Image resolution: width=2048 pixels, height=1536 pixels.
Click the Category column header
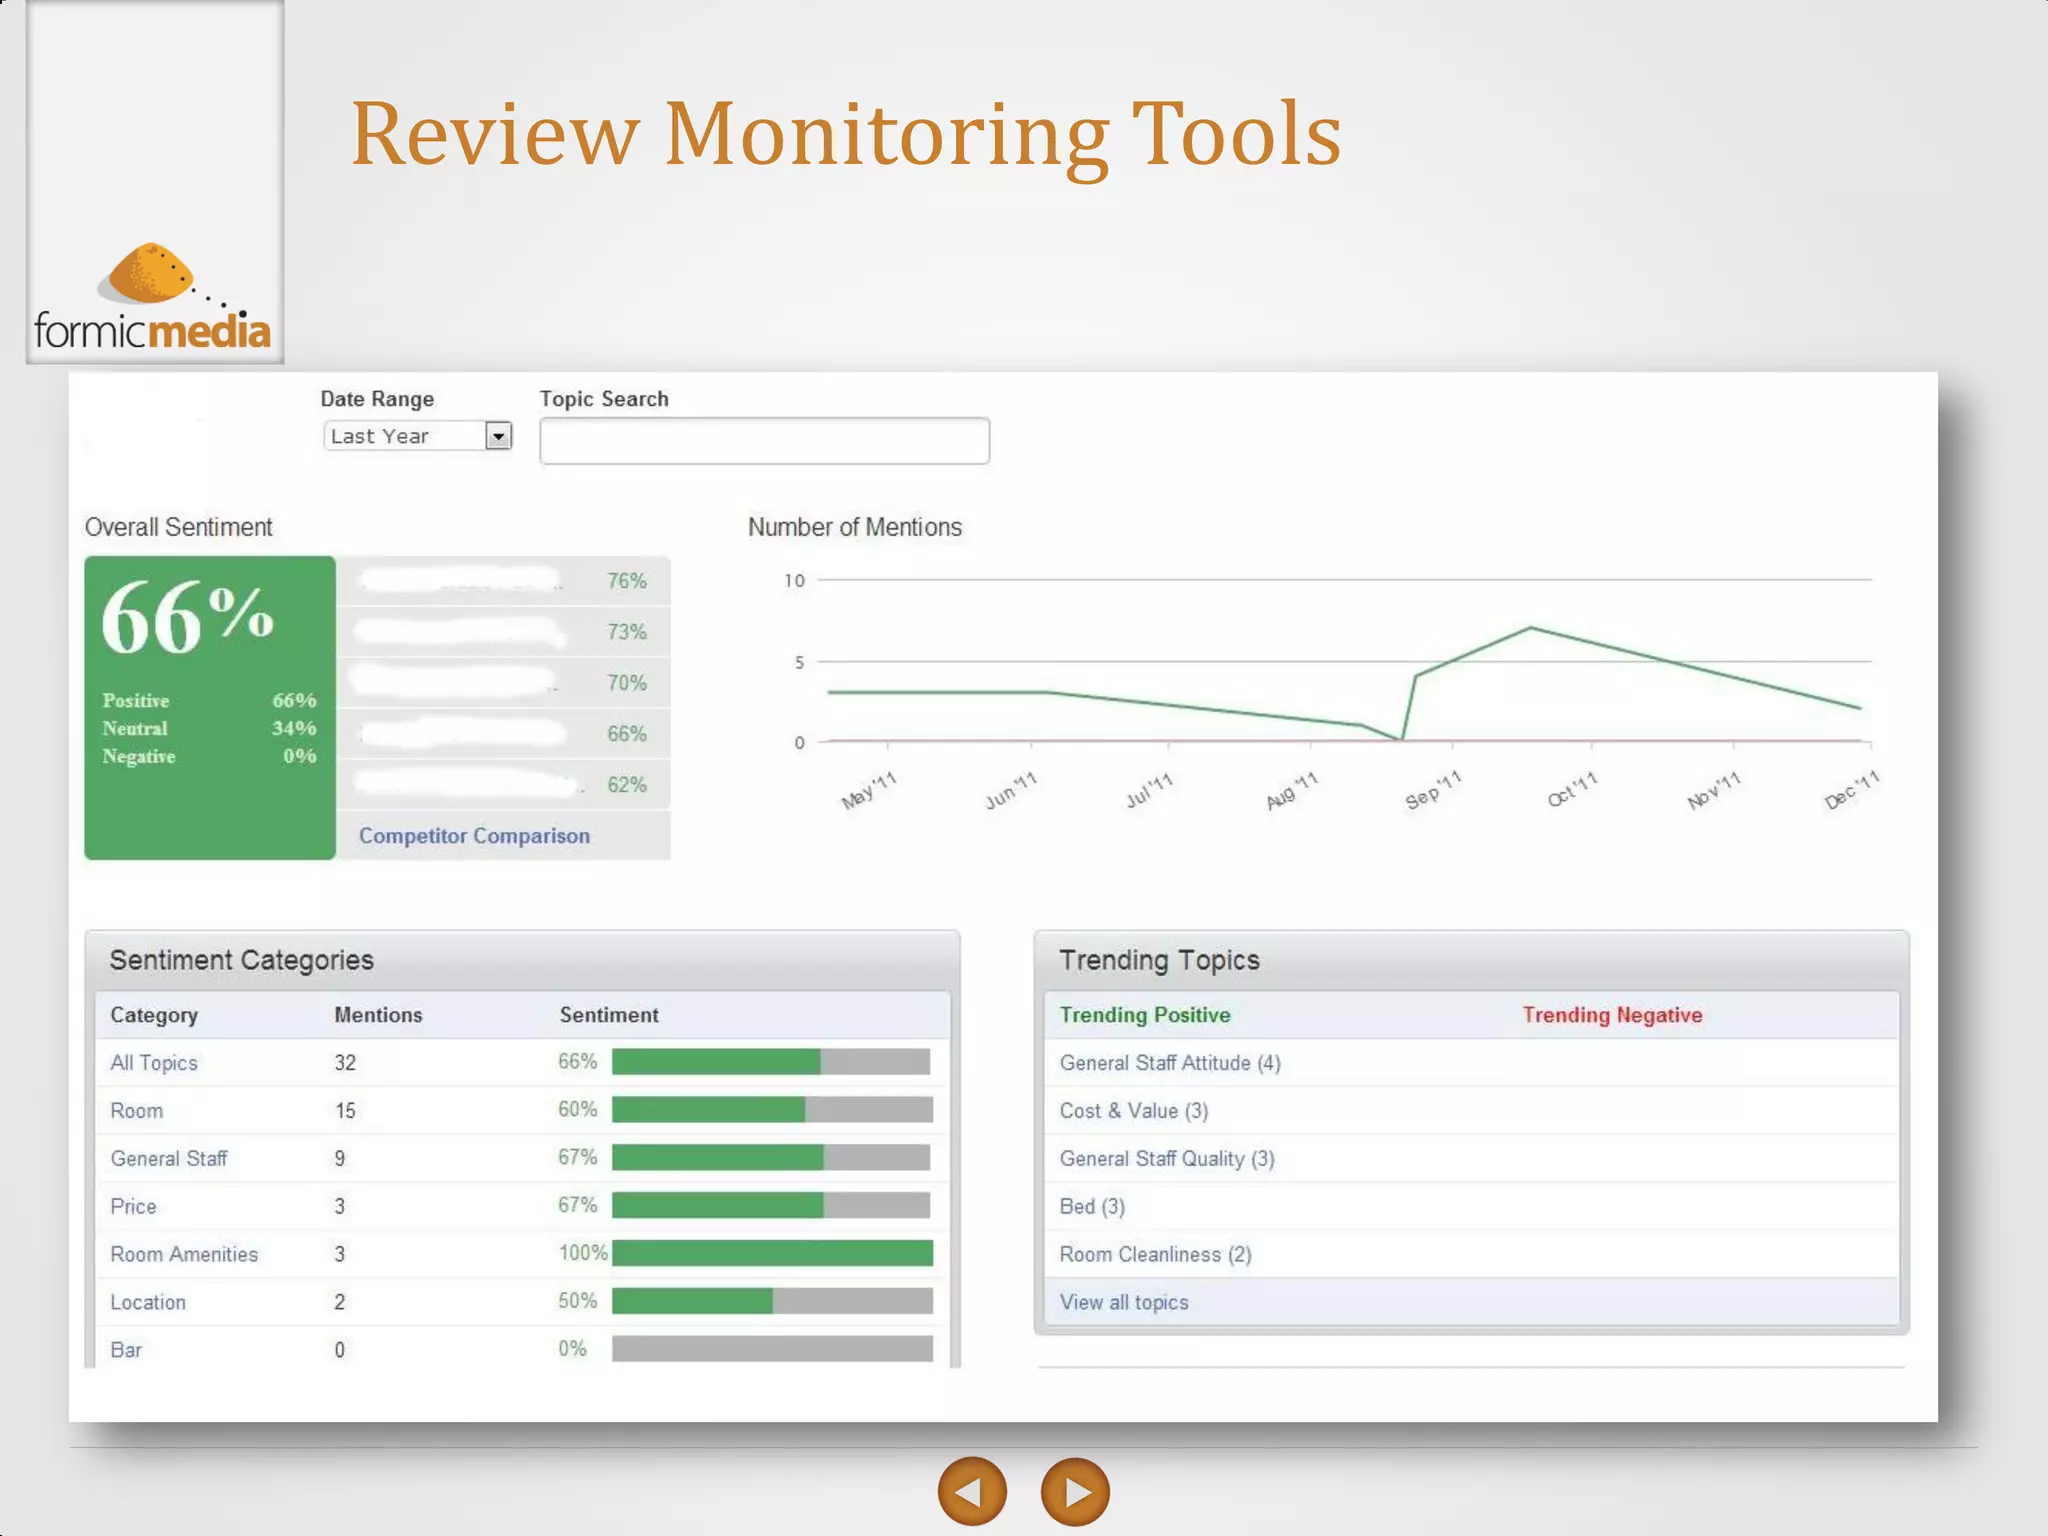(x=154, y=1015)
